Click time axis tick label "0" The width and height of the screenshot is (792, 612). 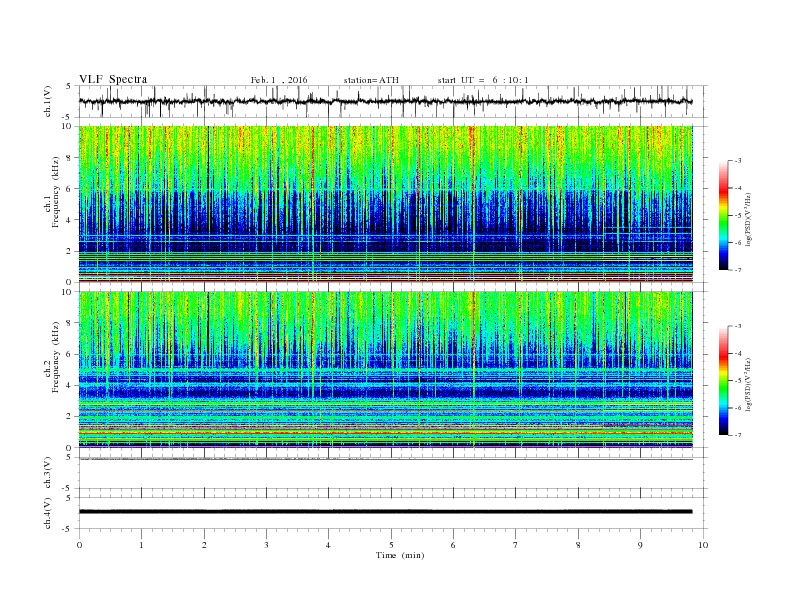click(79, 545)
